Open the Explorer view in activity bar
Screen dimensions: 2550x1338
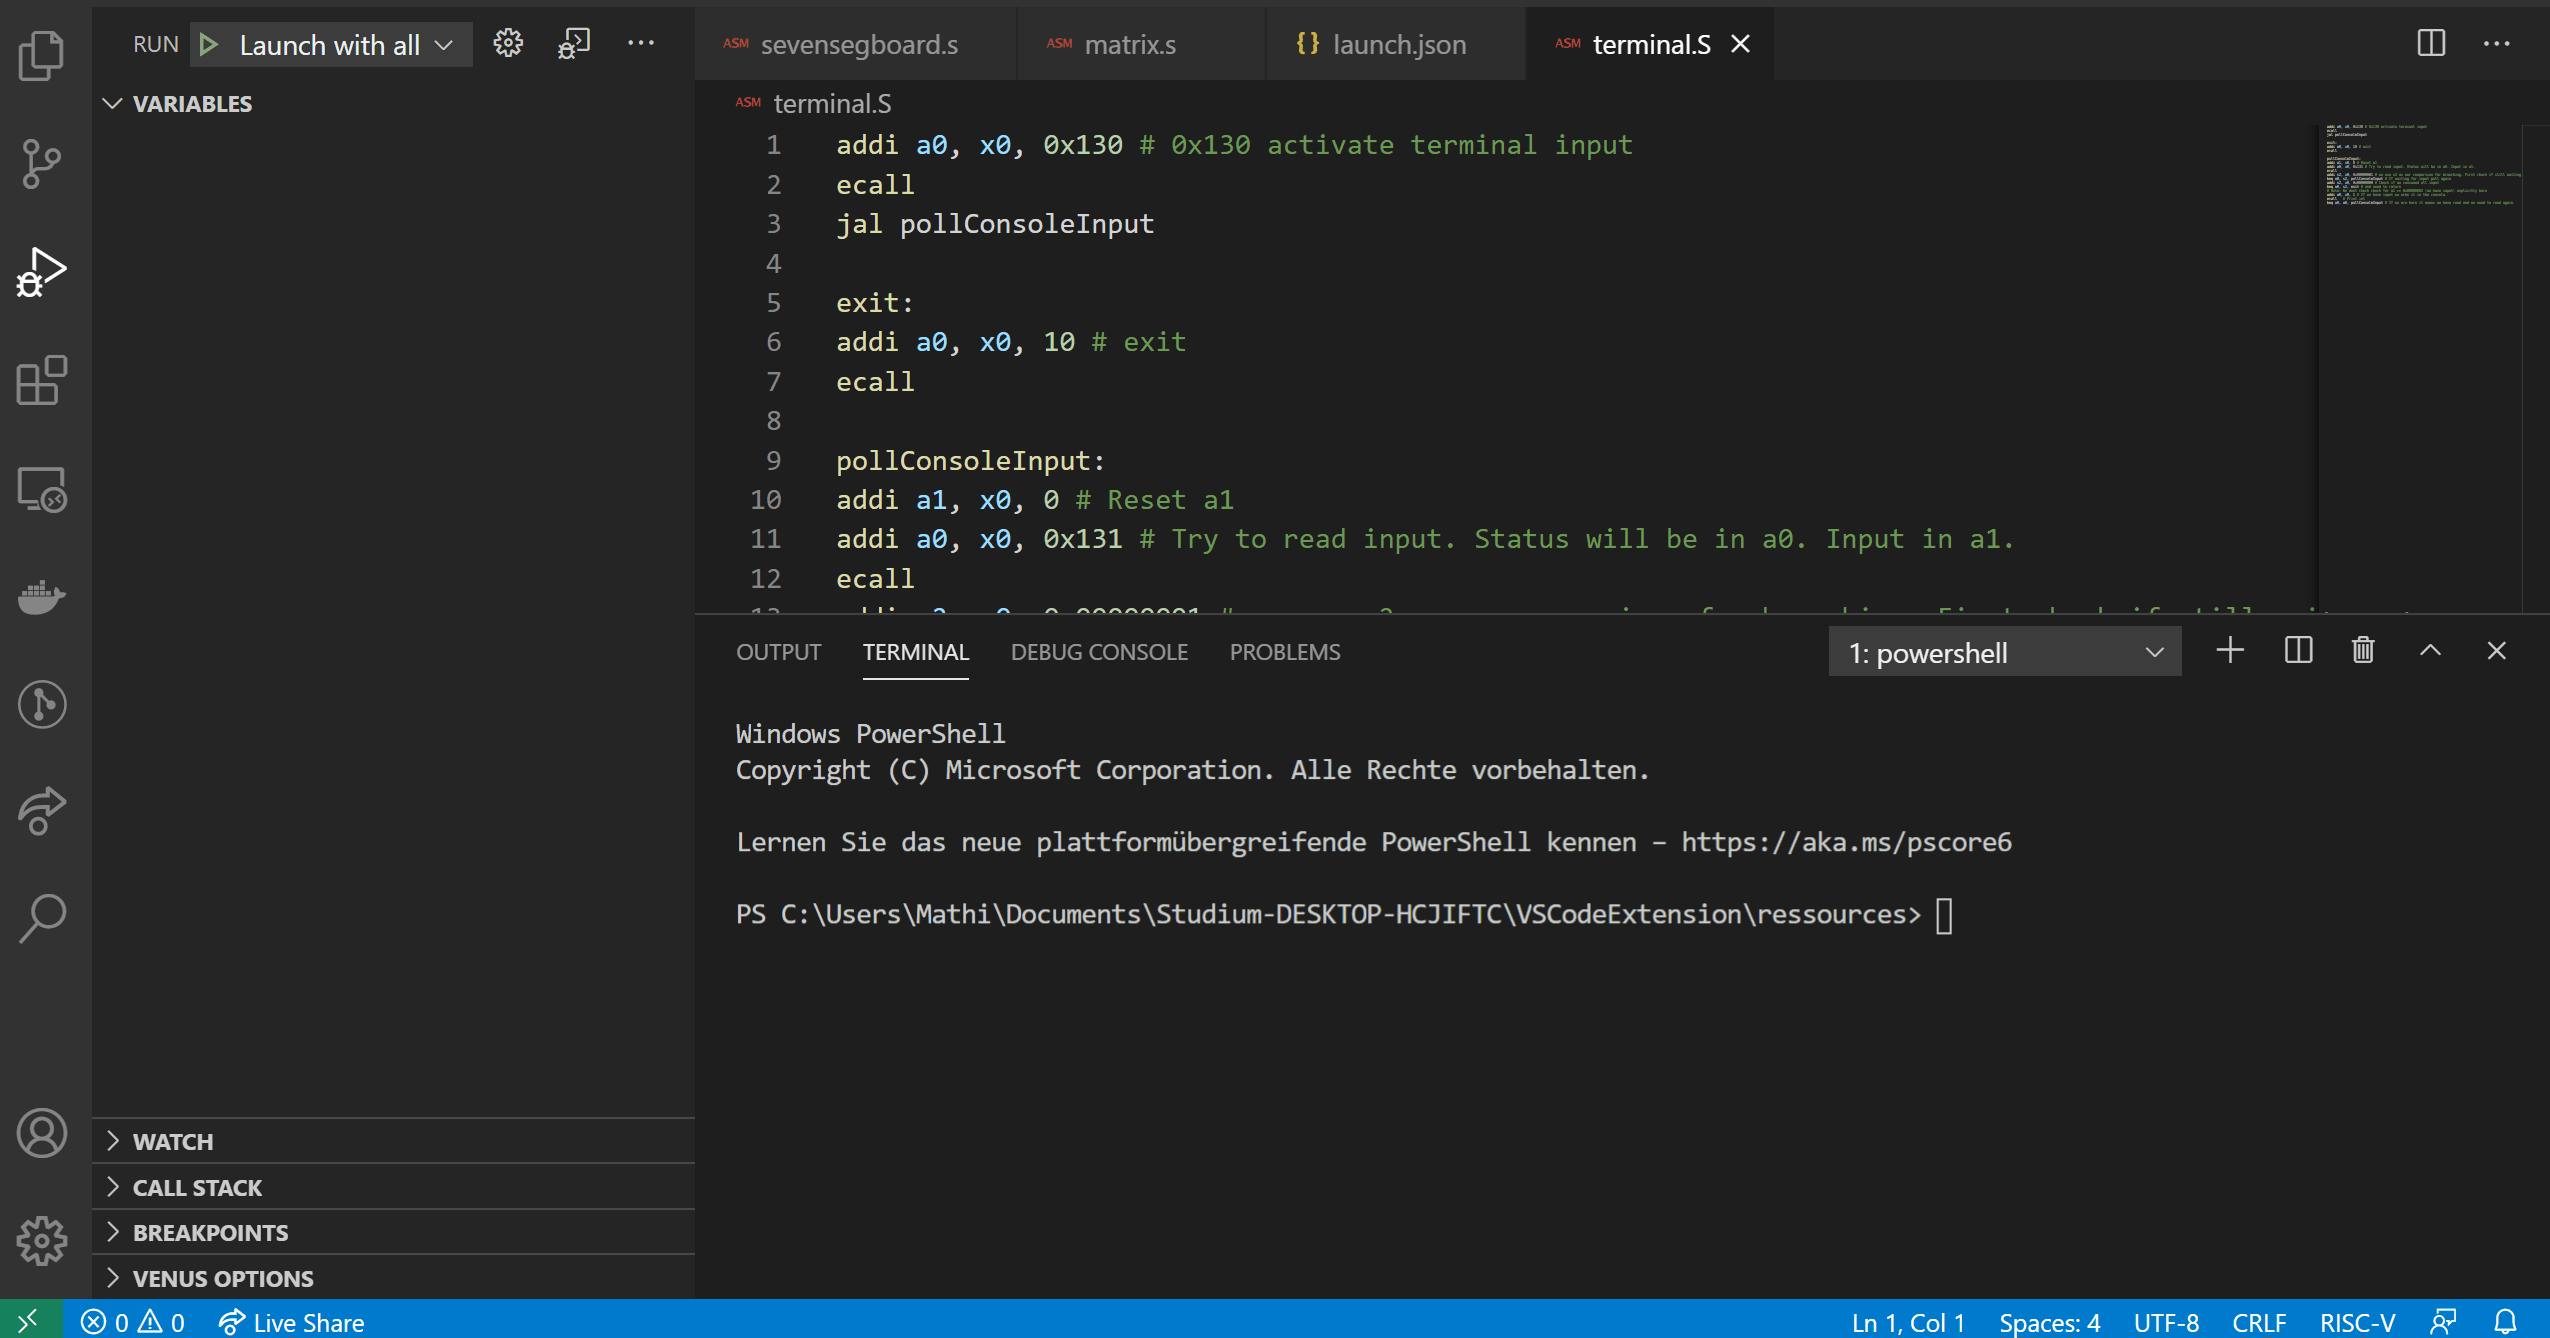(x=41, y=56)
